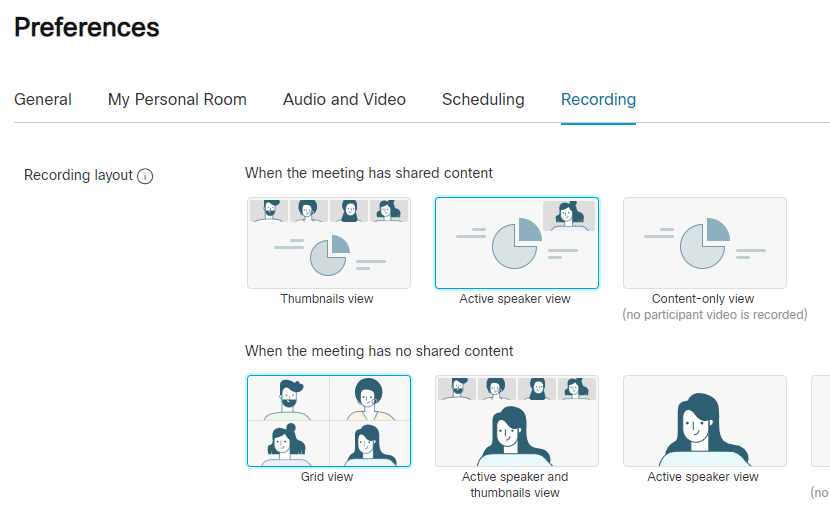Select the Grid view layout

(329, 421)
